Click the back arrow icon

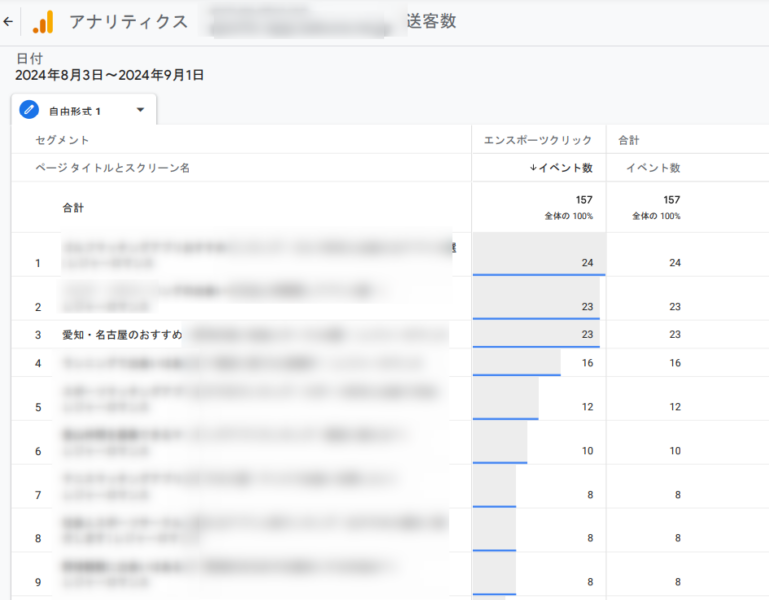tap(8, 22)
